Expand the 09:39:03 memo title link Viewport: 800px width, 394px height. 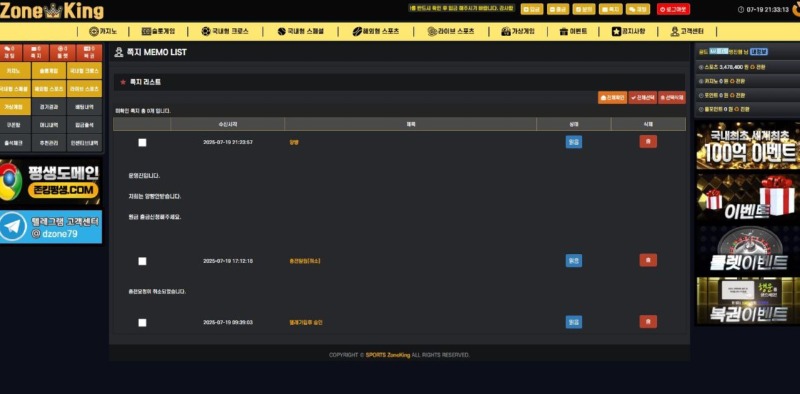[x=306, y=323]
